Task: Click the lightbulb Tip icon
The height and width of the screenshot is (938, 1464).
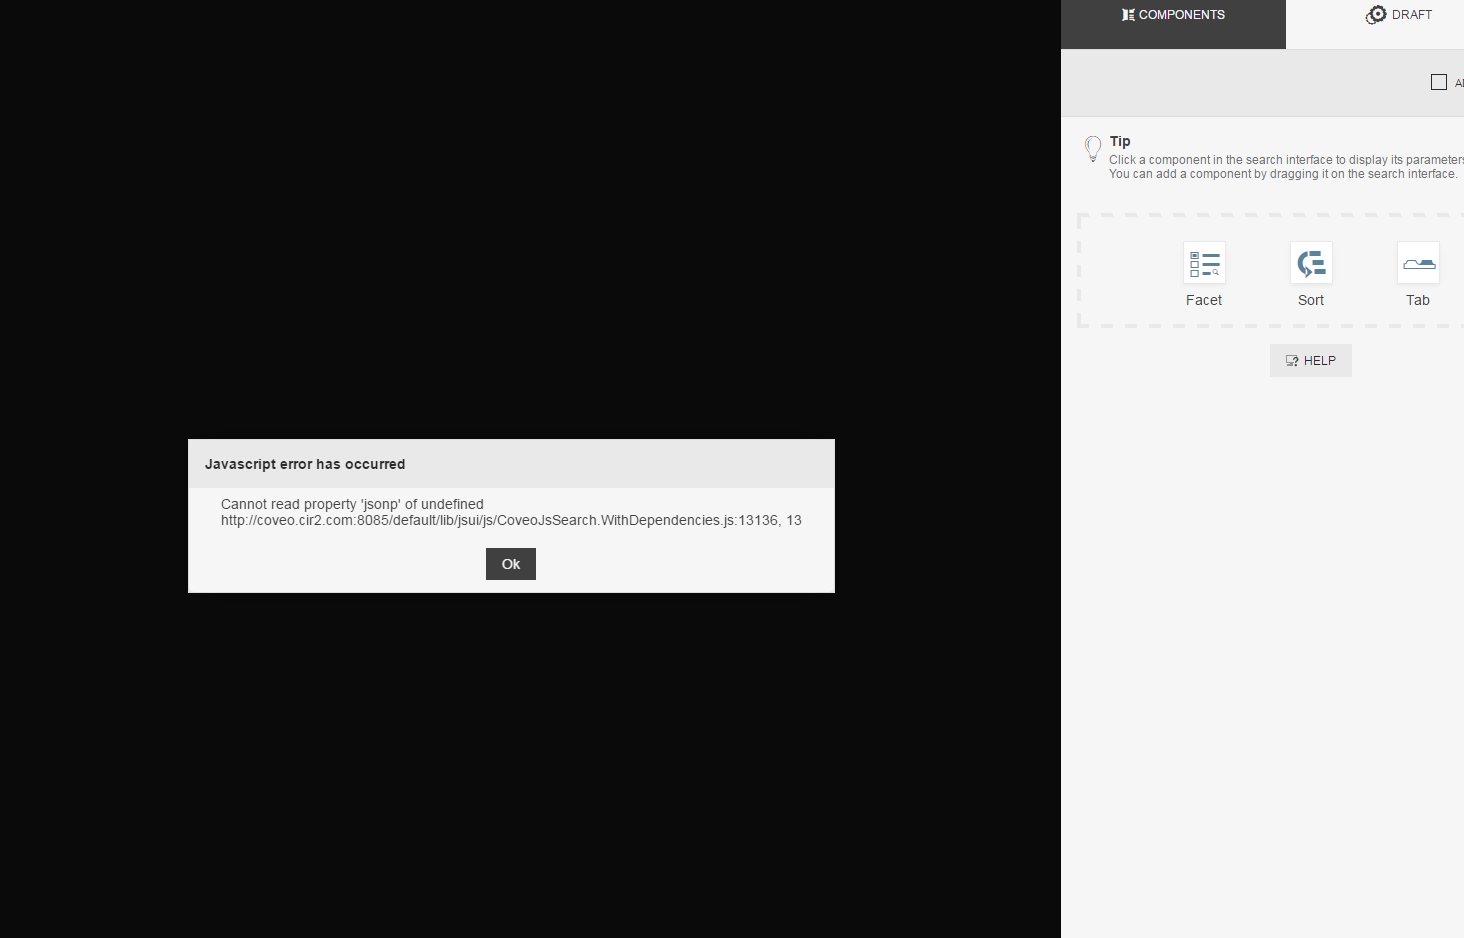Action: [1093, 149]
